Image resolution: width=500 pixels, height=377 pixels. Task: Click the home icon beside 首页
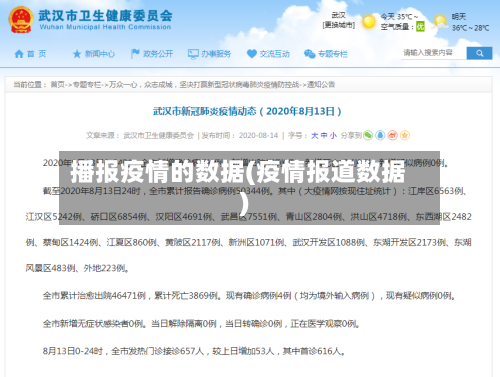click(x=19, y=54)
